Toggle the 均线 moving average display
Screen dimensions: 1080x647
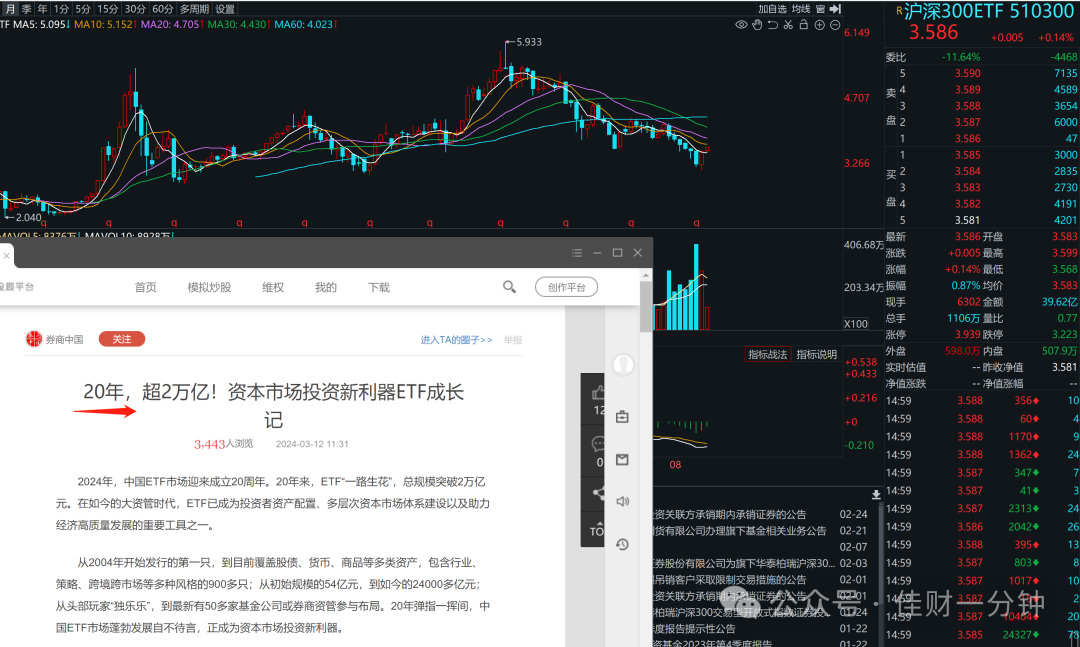[800, 9]
